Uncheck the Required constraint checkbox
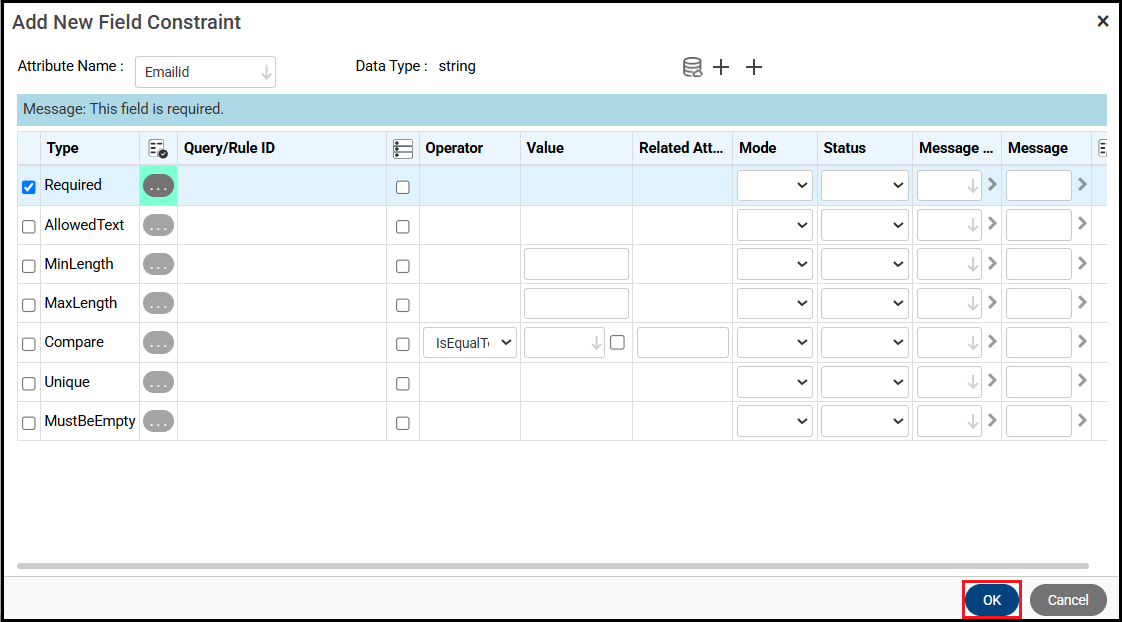1122x622 pixels. tap(29, 187)
